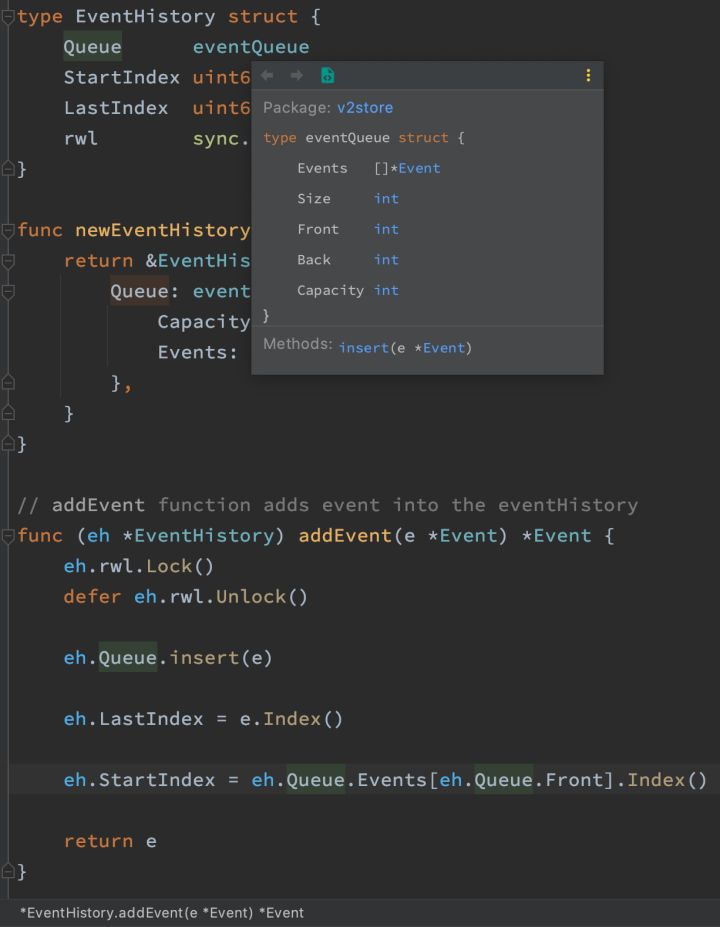Click Event link in insert method signature
Viewport: 720px width, 927px height.
pos(444,348)
